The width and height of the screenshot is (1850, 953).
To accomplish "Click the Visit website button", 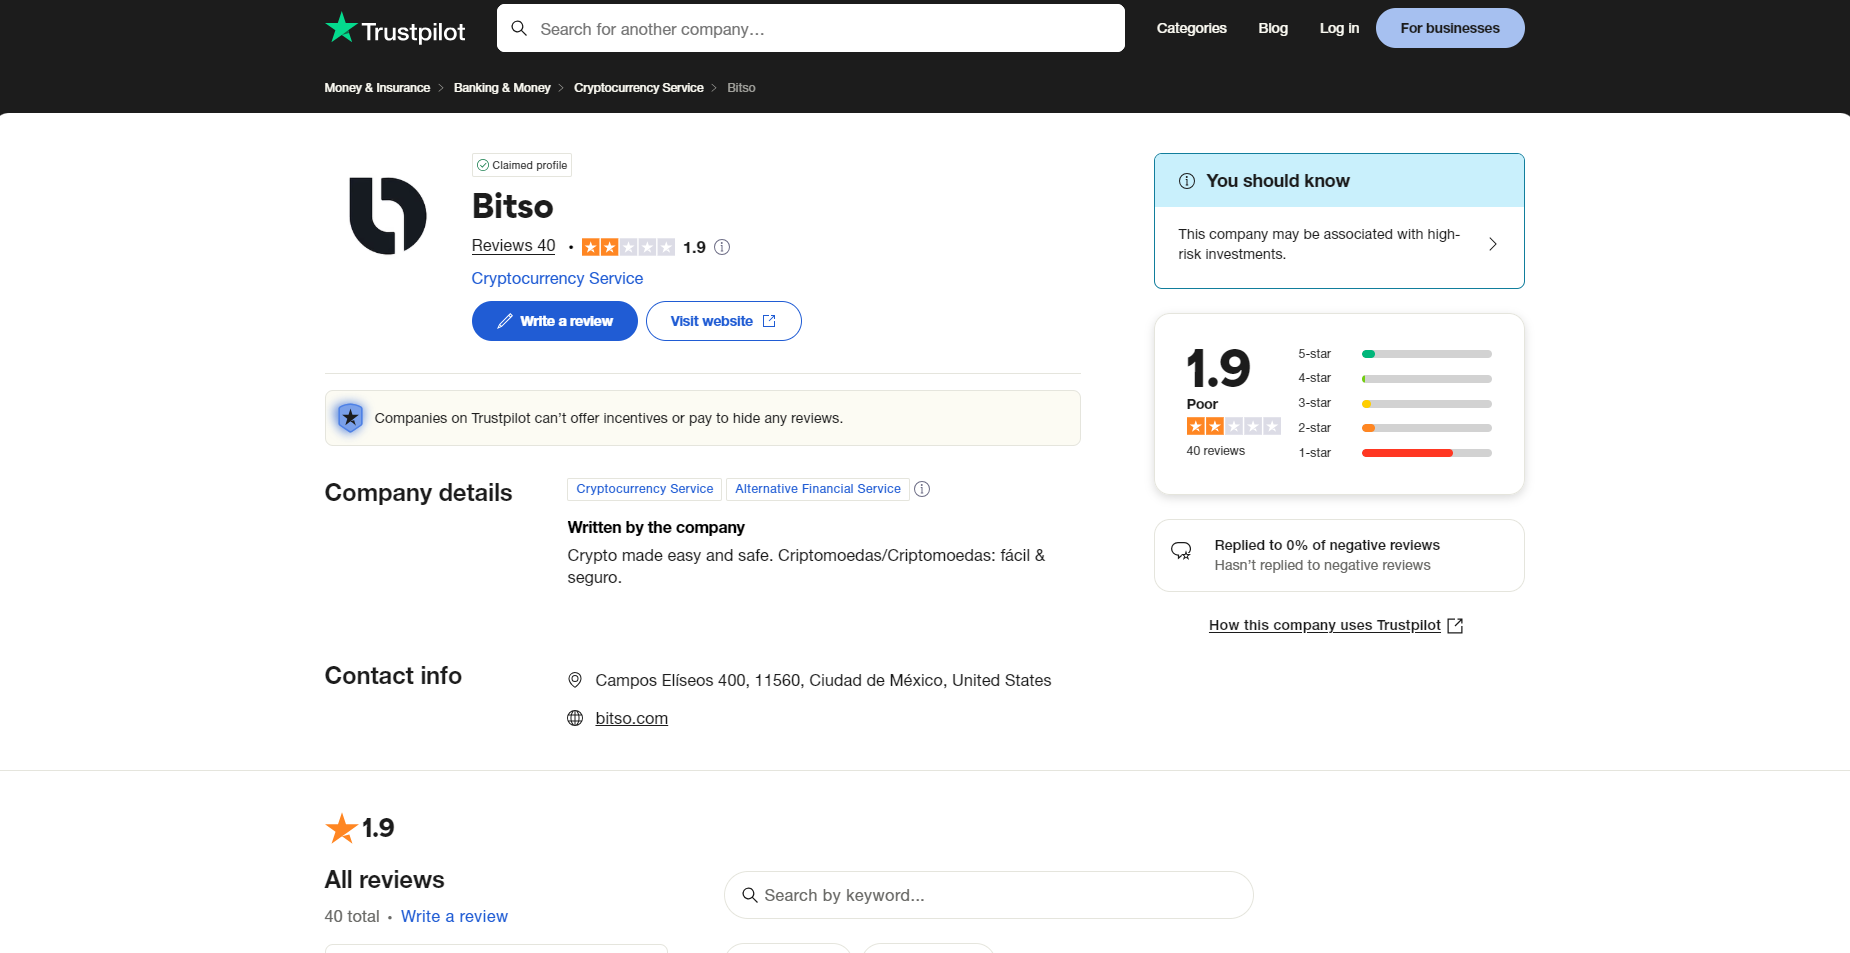I will point(723,321).
